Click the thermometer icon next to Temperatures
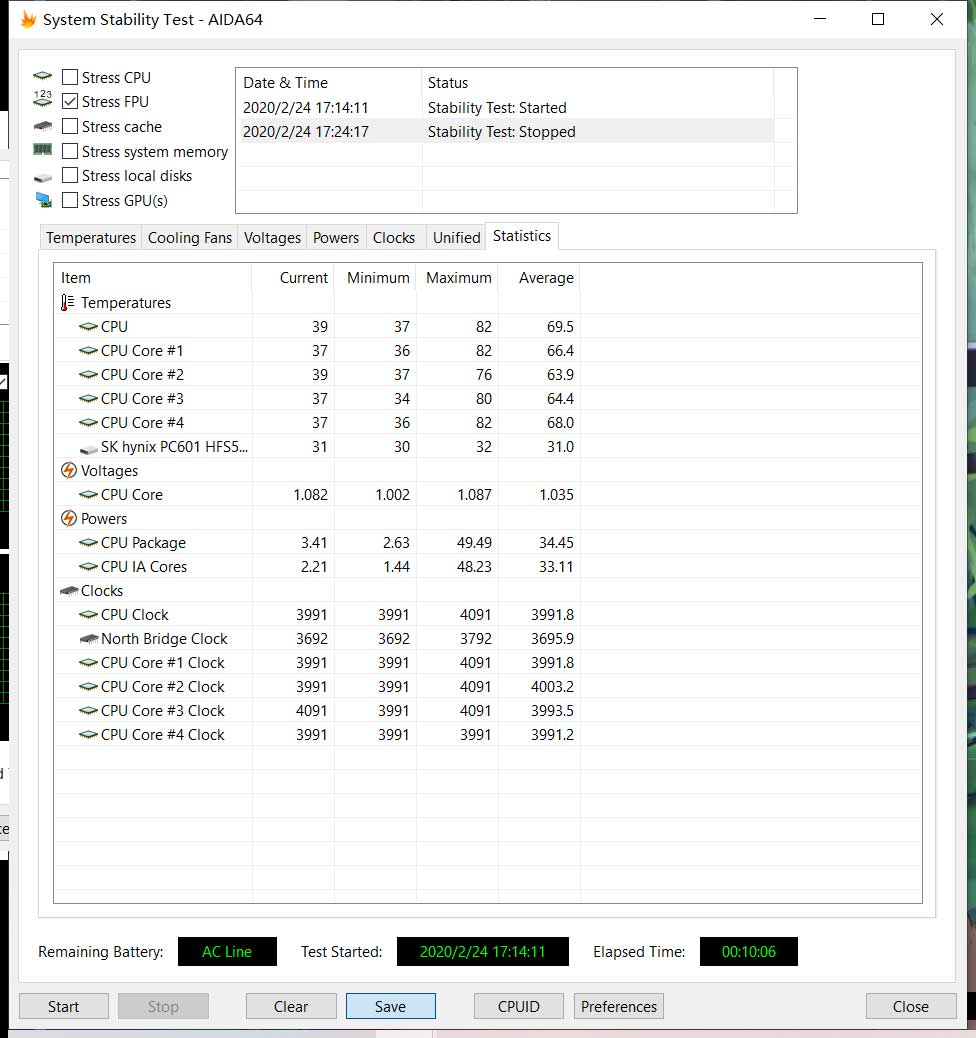The width and height of the screenshot is (976, 1038). pyautogui.click(x=68, y=303)
